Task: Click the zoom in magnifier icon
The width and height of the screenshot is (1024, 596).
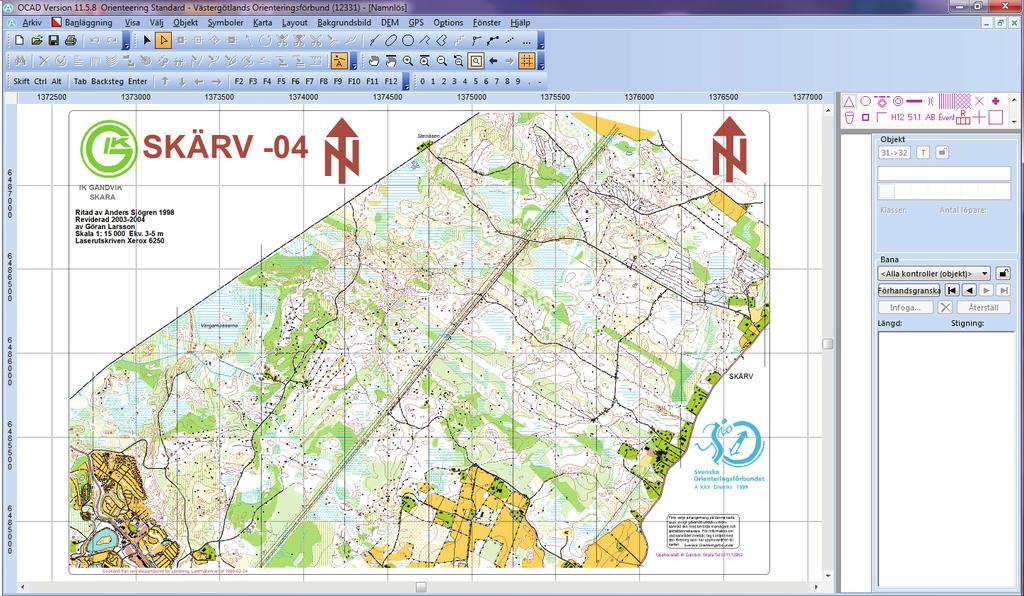Action: pyautogui.click(x=408, y=61)
